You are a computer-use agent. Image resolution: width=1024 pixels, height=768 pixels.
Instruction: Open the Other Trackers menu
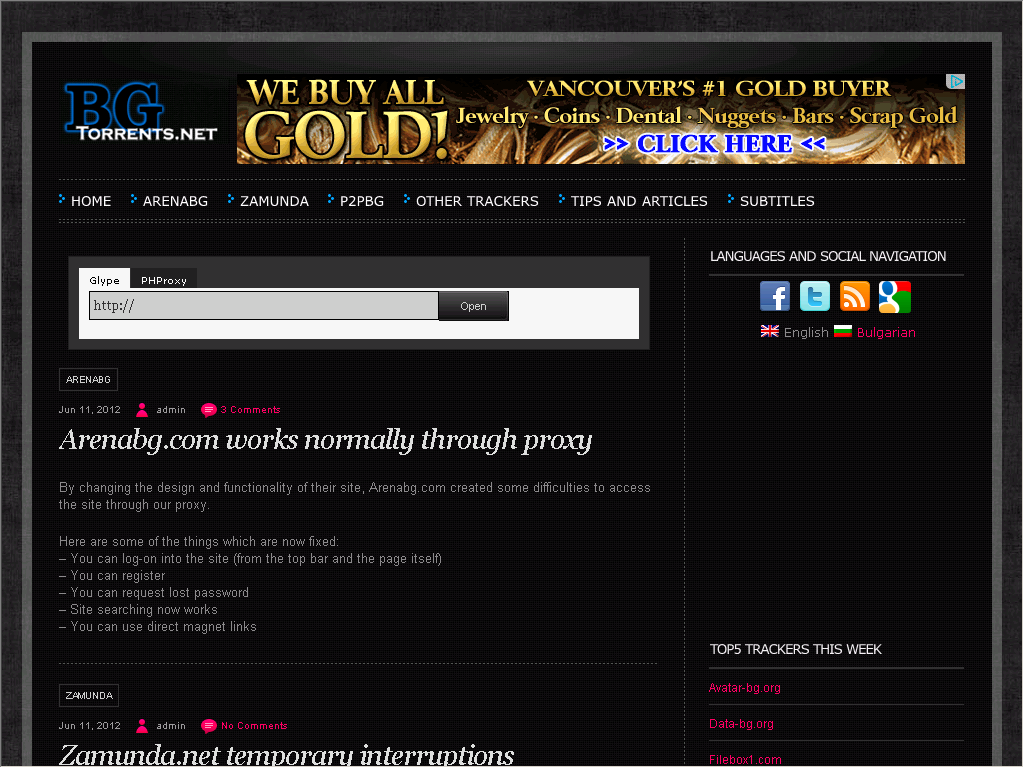[x=476, y=201]
